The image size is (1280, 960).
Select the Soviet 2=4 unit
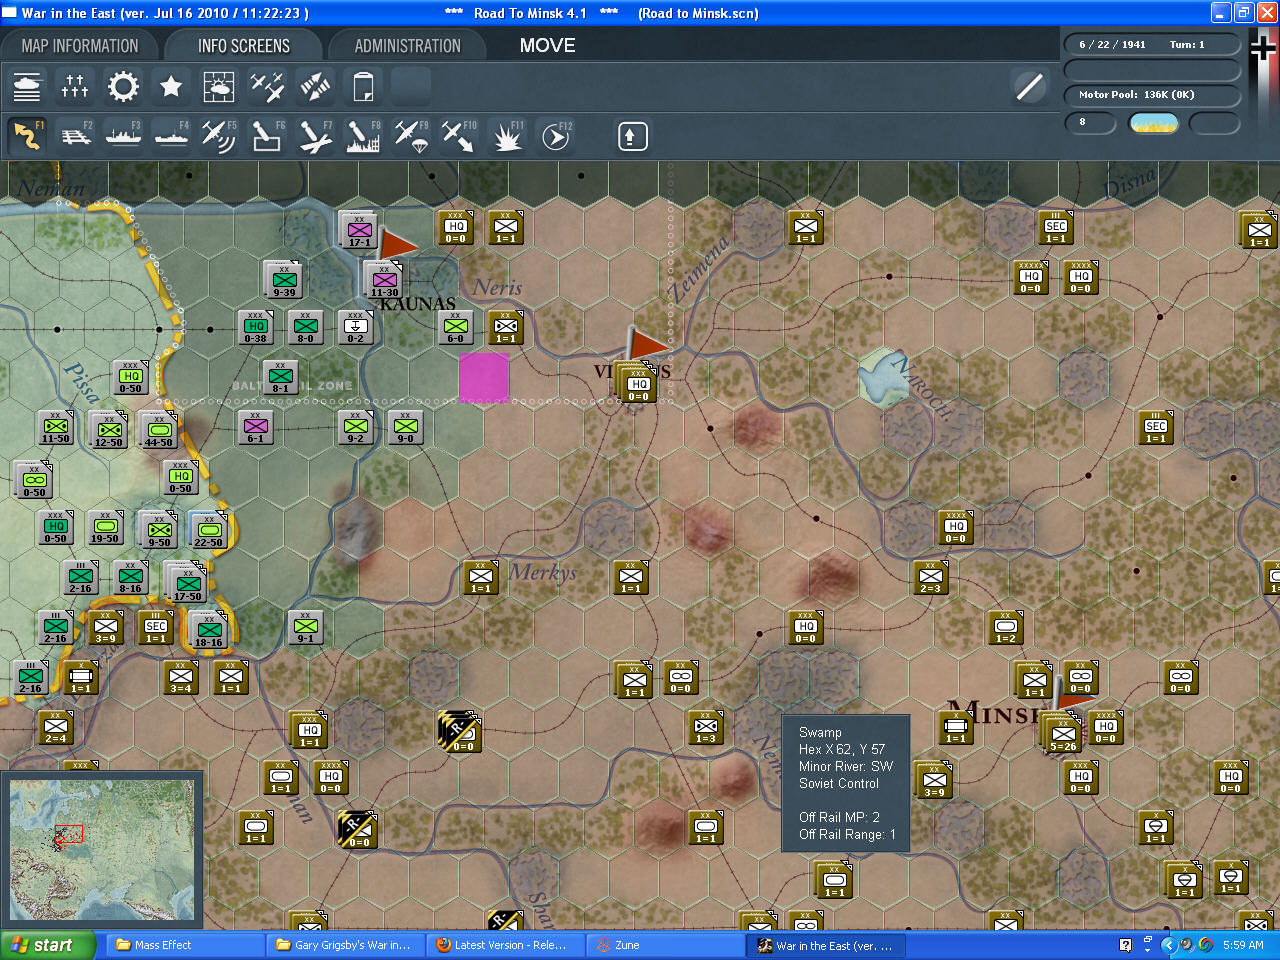(56, 728)
